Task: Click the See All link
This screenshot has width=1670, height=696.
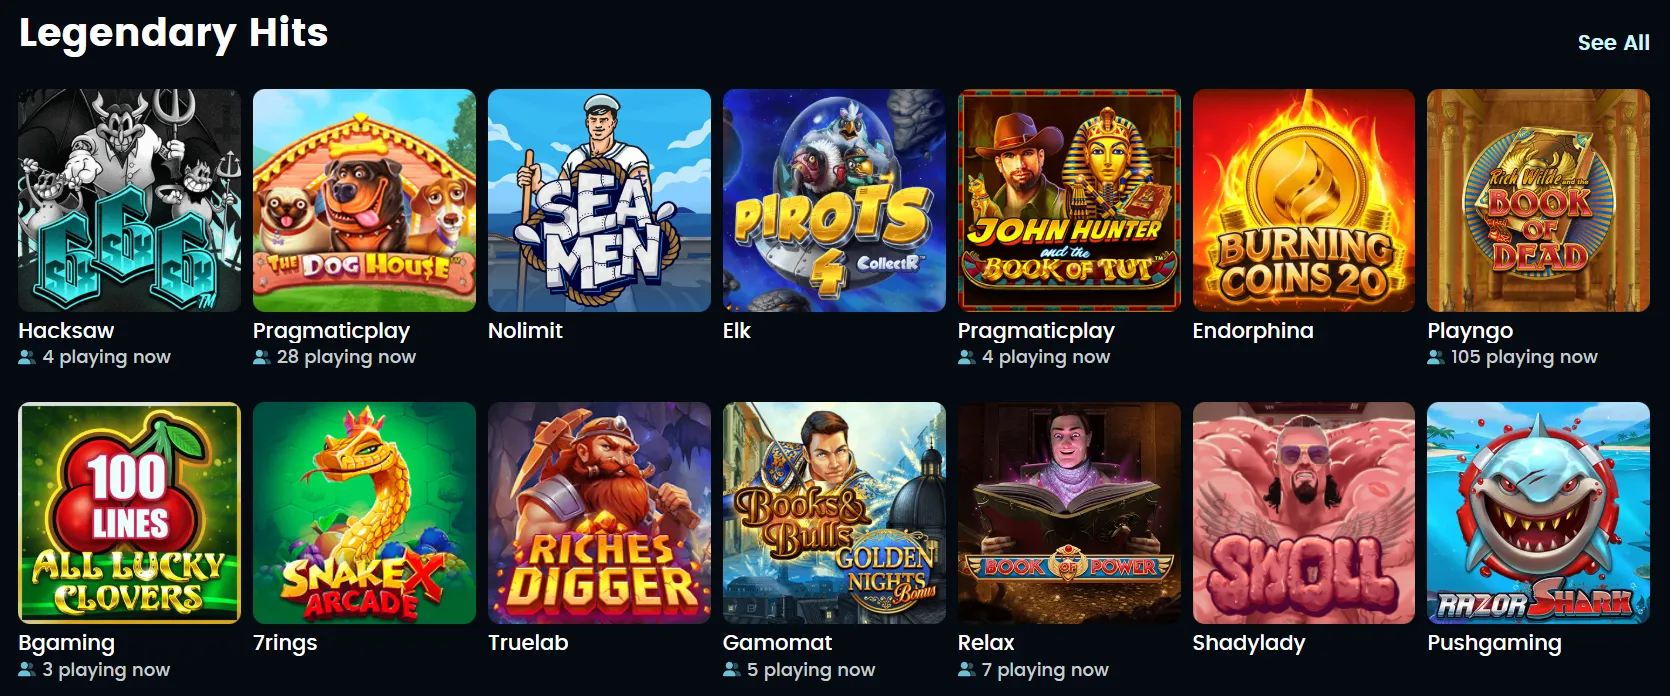Action: tap(1613, 43)
